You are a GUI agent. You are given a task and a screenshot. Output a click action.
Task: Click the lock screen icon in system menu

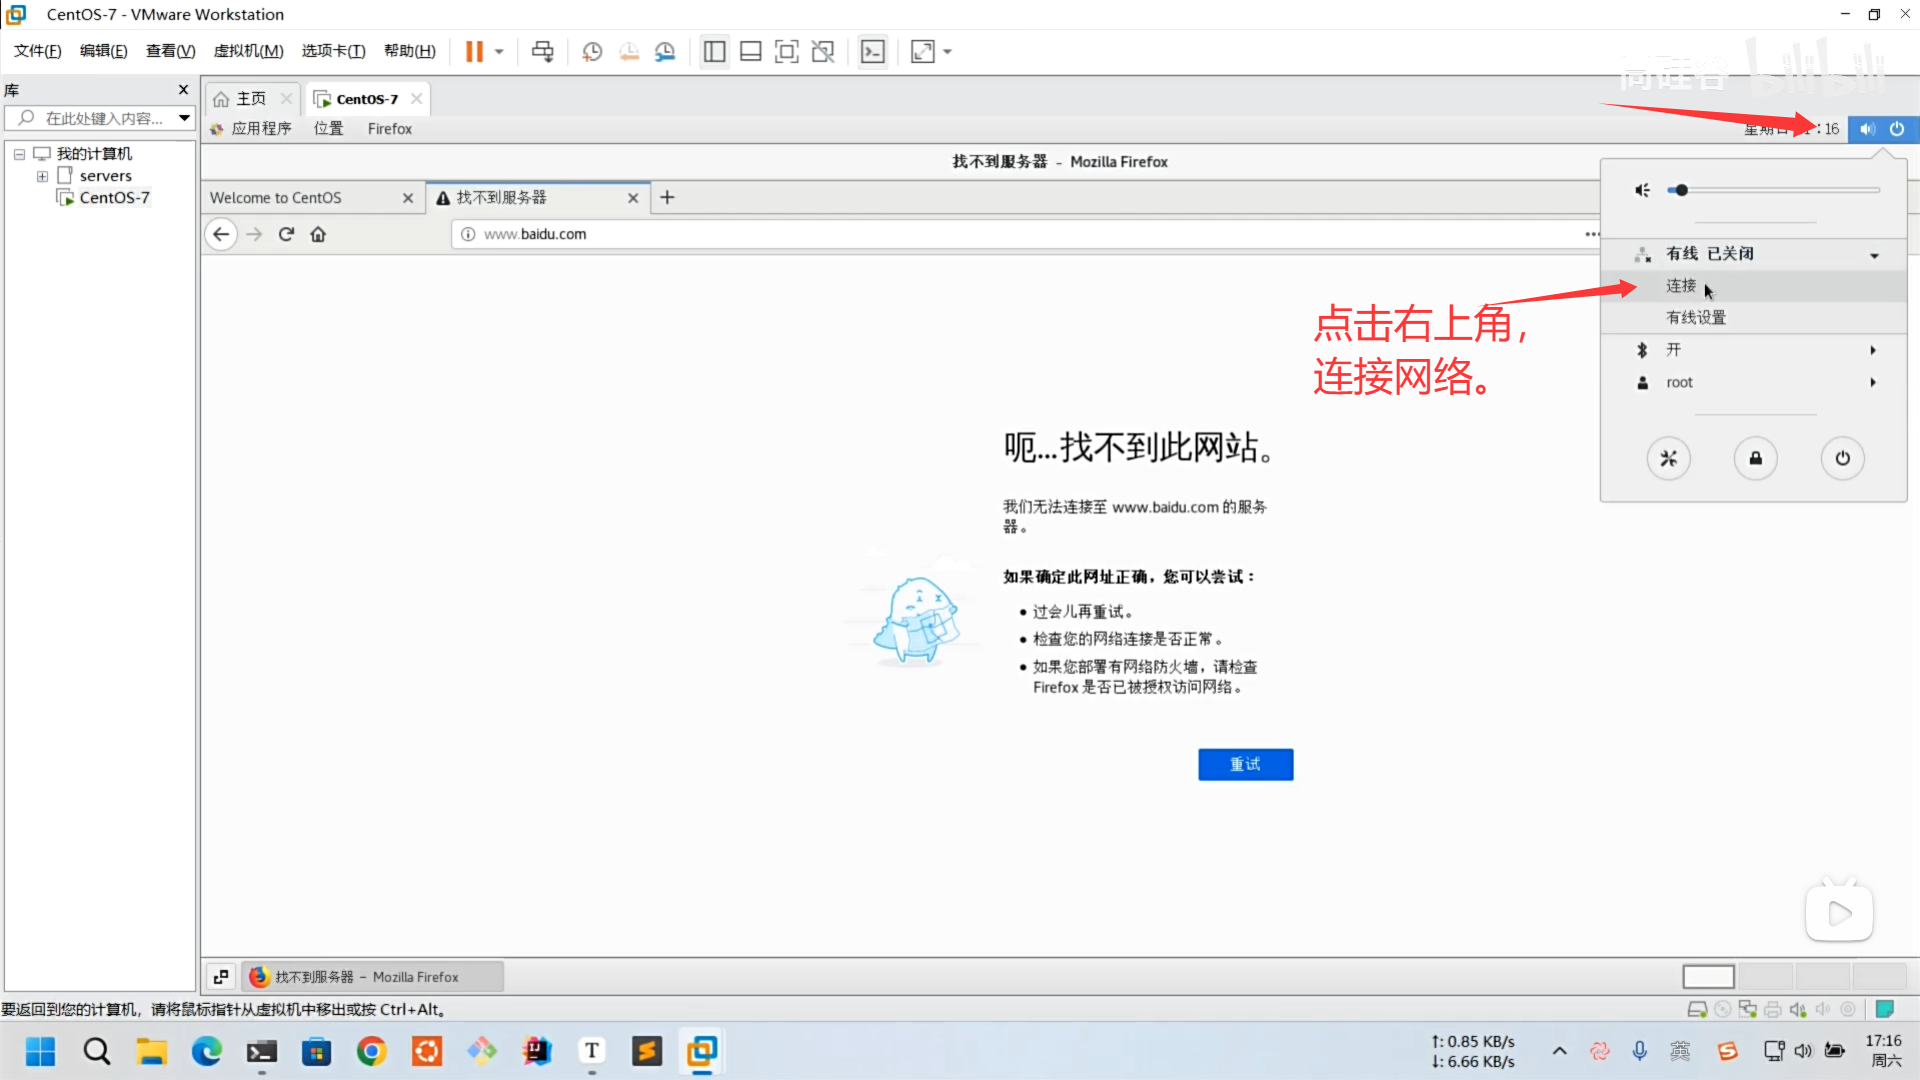click(1755, 458)
